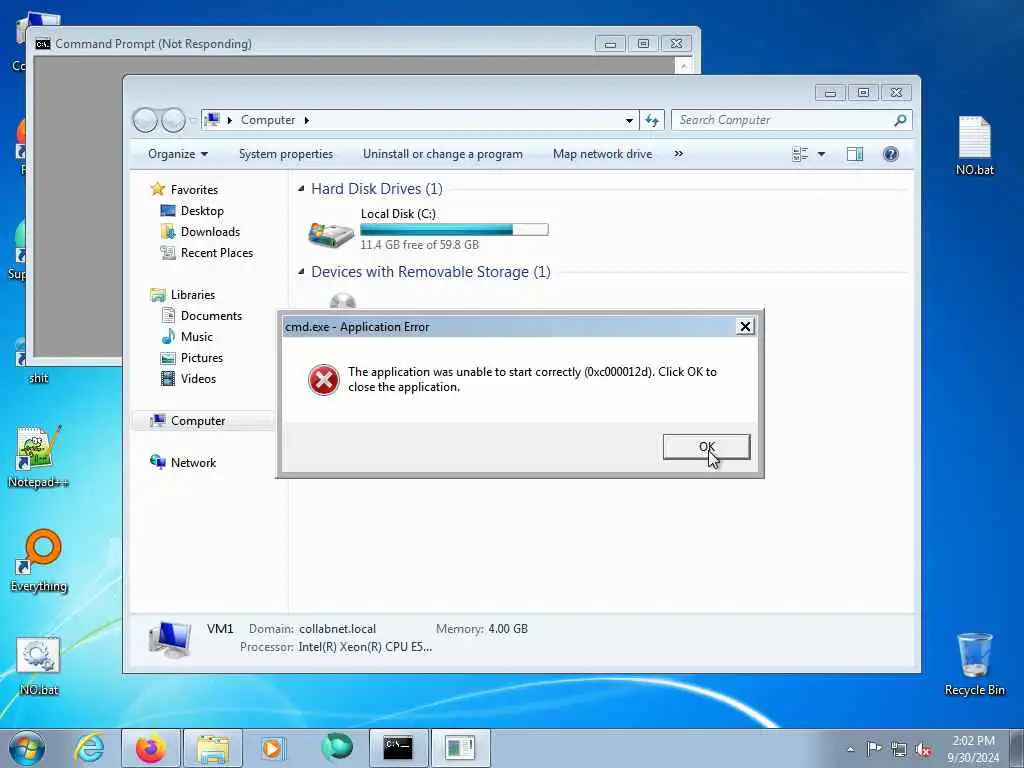Open the Videos library

click(x=198, y=379)
